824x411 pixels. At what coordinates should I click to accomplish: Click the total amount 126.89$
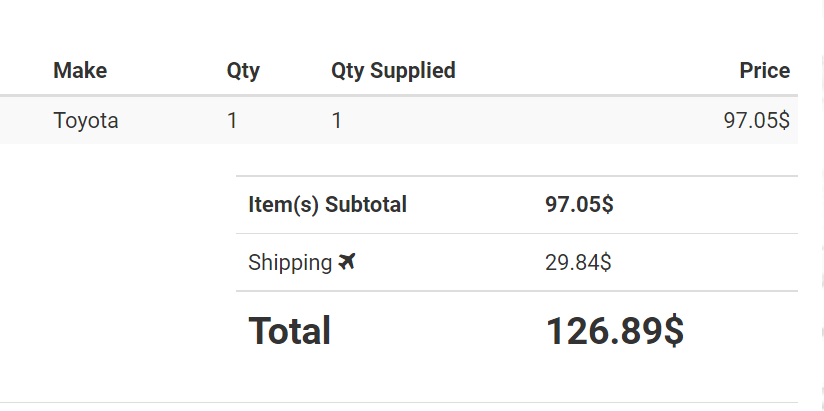click(615, 331)
